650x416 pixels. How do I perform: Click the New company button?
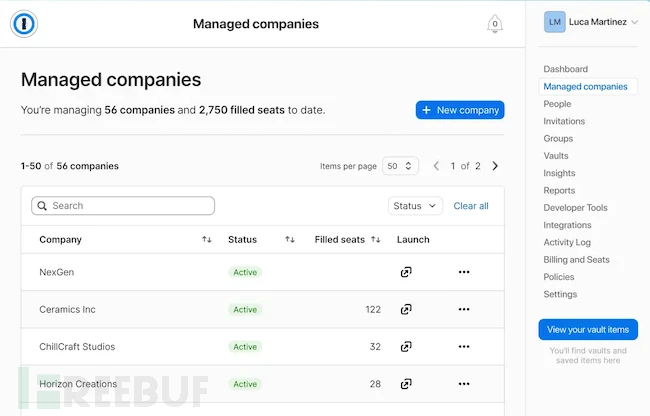click(x=460, y=110)
